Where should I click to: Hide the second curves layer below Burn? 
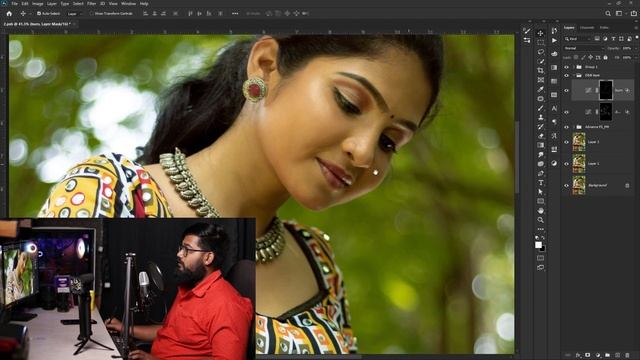[x=566, y=112]
